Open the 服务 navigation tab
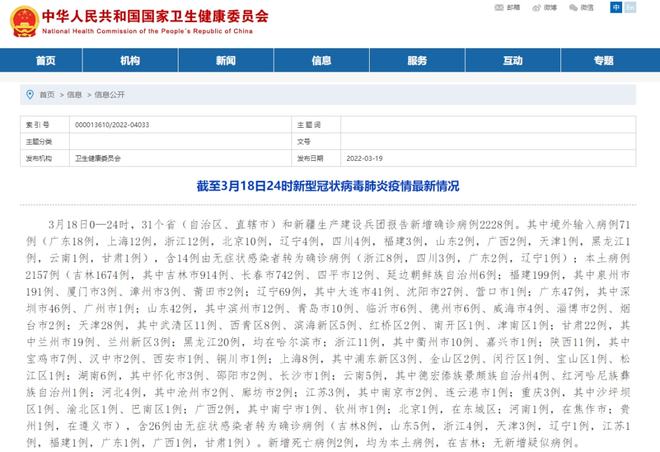Image resolution: width=660 pixels, height=452 pixels. click(x=417, y=60)
